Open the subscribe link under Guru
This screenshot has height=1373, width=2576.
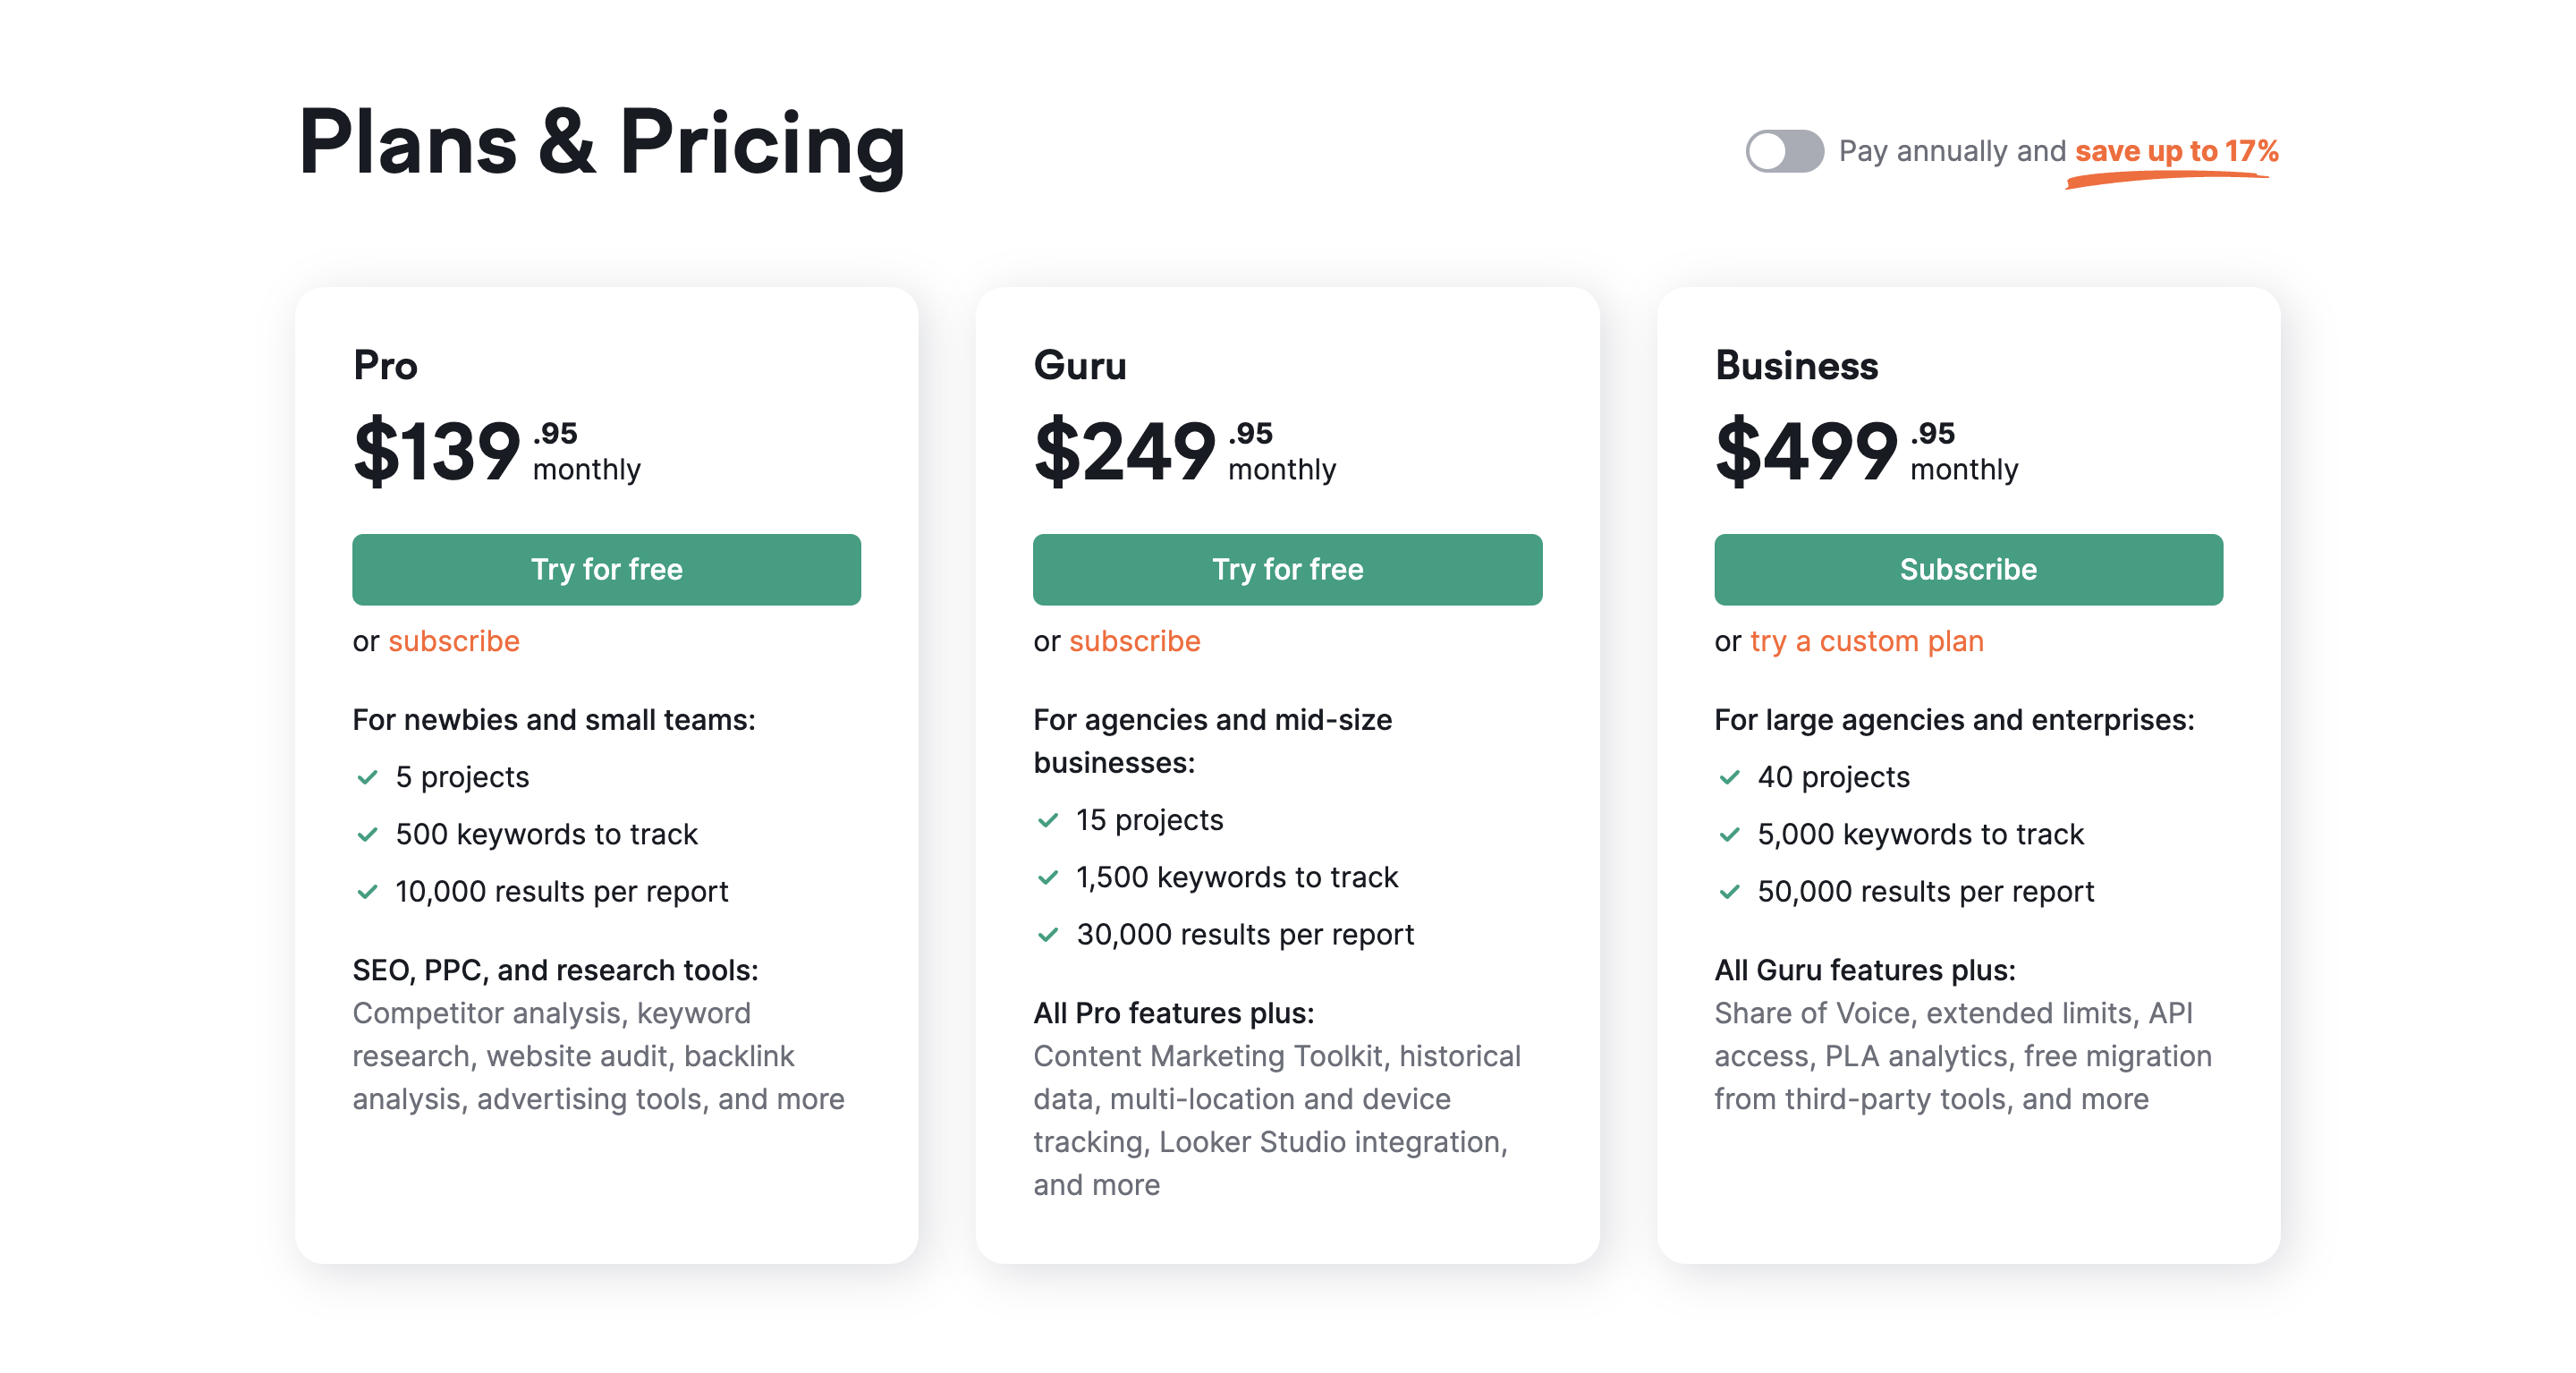tap(1135, 641)
